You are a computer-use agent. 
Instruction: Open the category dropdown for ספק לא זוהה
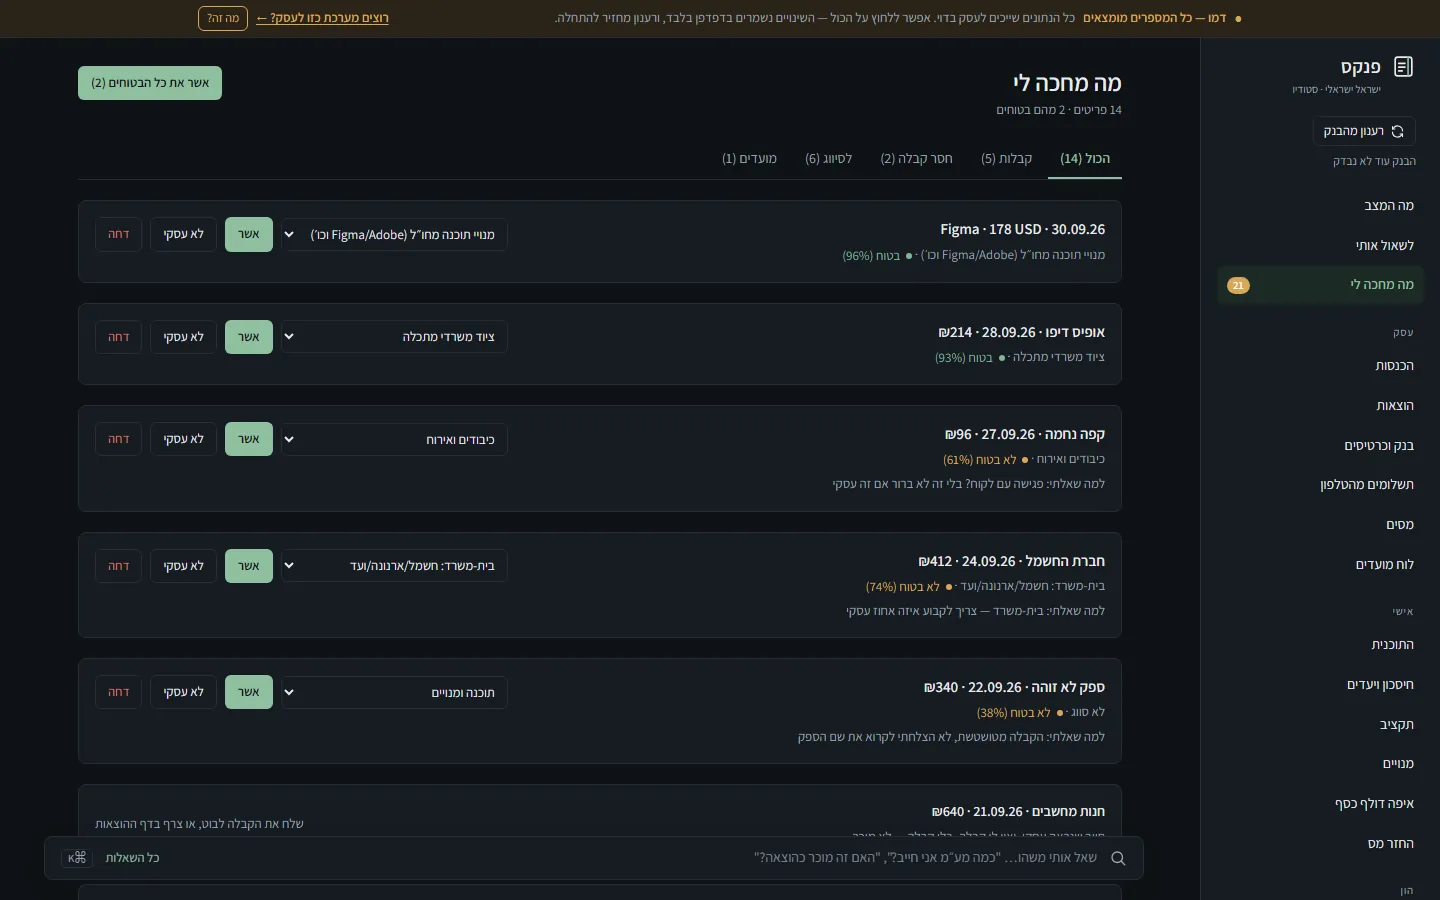point(394,692)
